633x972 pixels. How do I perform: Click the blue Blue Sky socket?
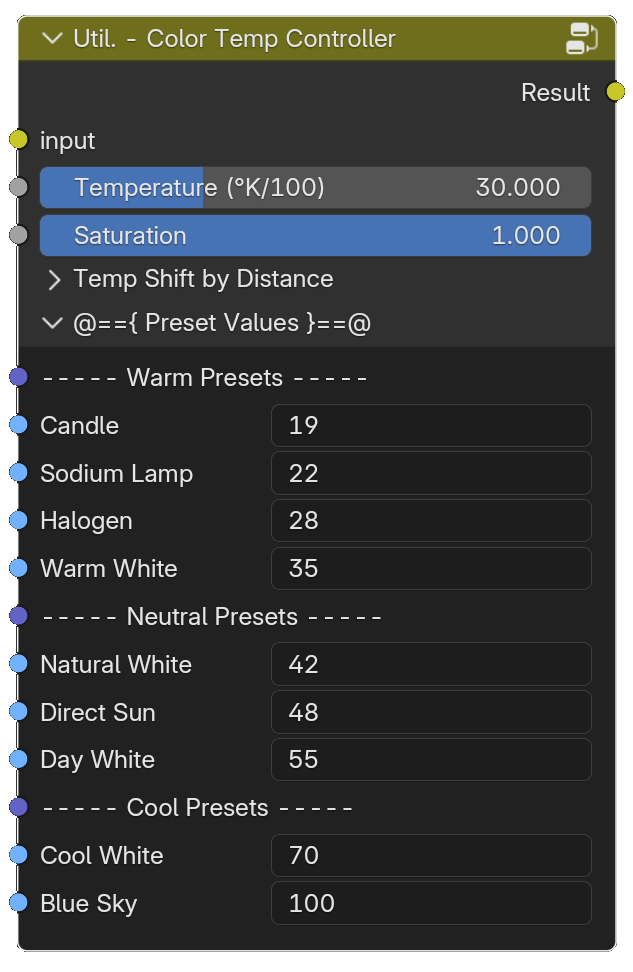click(19, 903)
